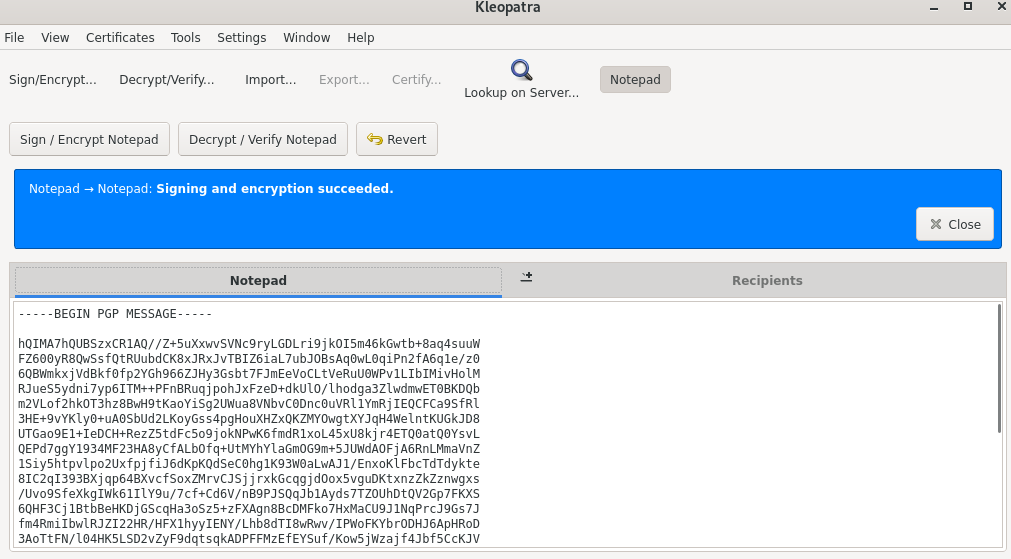1011x559 pixels.
Task: Click the Sign / Encrypt Notepad button
Action: click(x=90, y=139)
